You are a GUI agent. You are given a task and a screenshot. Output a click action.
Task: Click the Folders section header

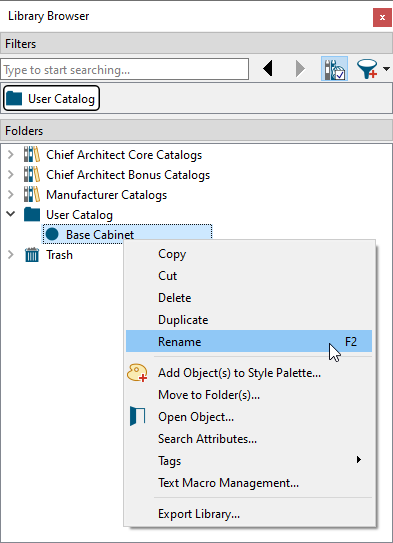196,131
